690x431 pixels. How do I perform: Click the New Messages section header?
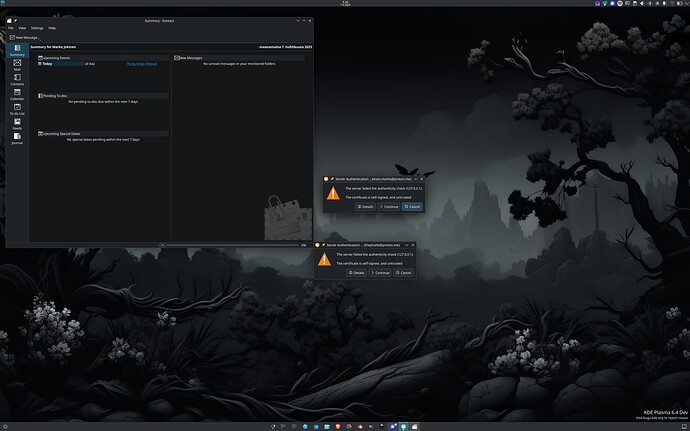pyautogui.click(x=239, y=58)
